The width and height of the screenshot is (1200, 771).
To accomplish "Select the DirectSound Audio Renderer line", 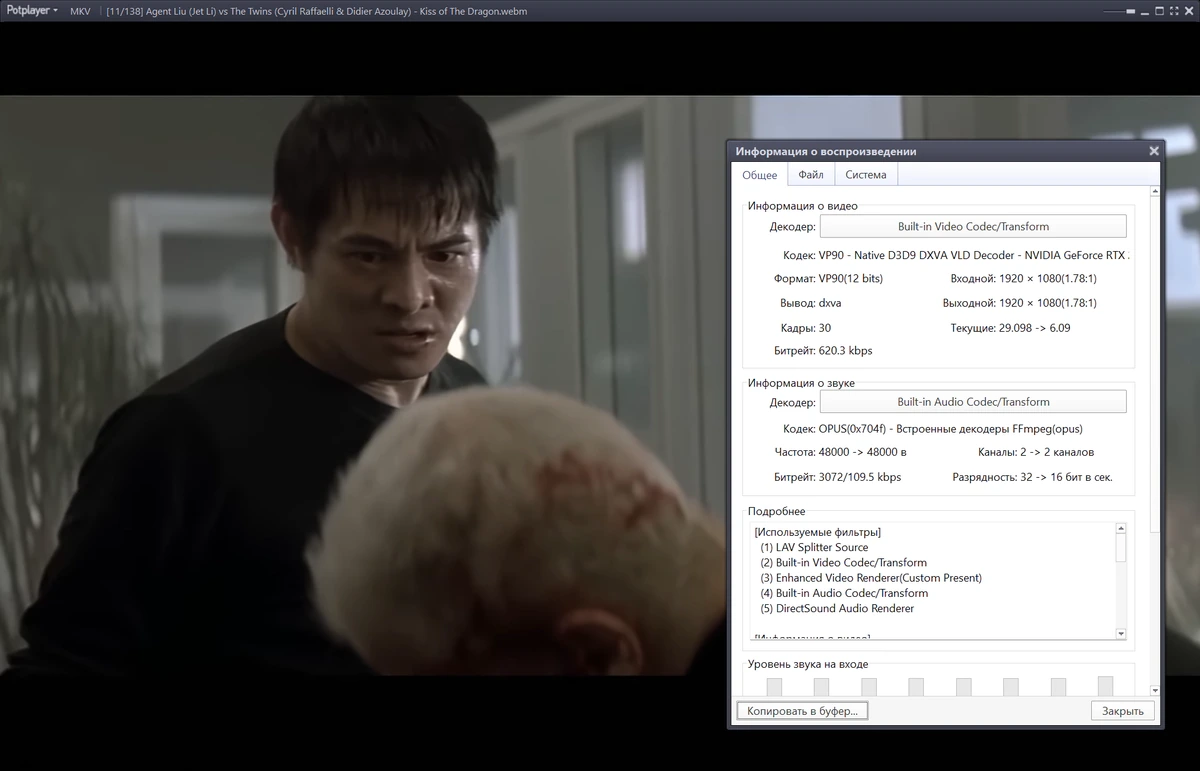I will (837, 608).
